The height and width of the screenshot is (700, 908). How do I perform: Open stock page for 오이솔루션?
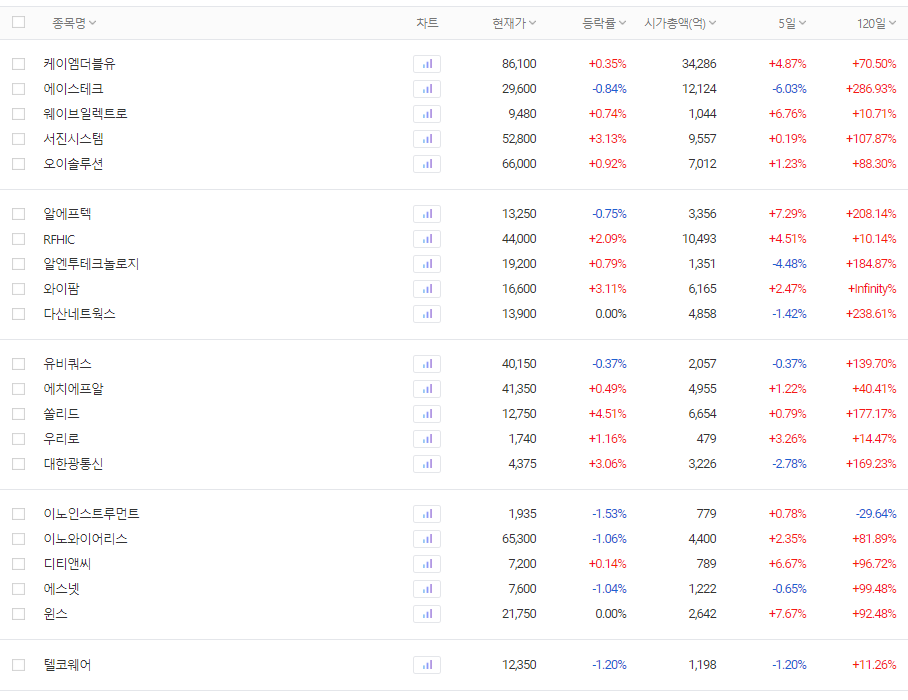[74, 164]
